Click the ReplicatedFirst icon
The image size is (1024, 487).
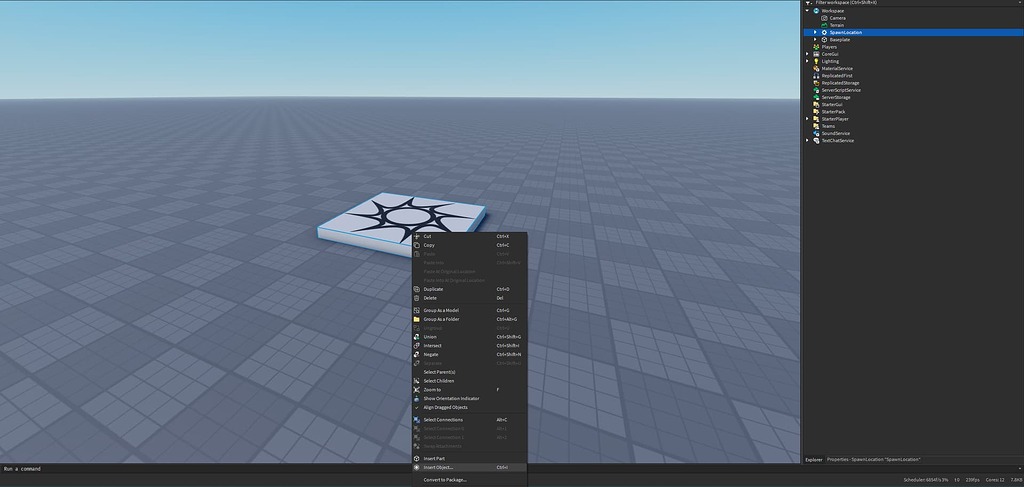pyautogui.click(x=816, y=76)
